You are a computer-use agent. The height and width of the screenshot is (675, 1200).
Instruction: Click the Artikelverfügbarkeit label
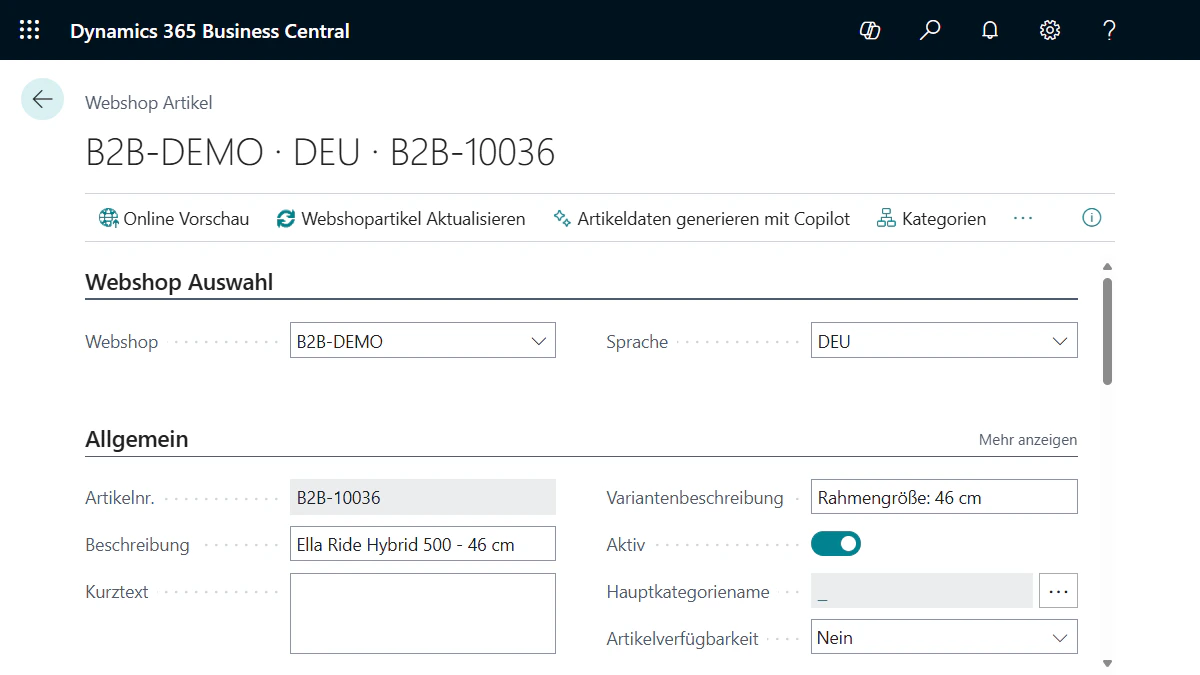[682, 638]
